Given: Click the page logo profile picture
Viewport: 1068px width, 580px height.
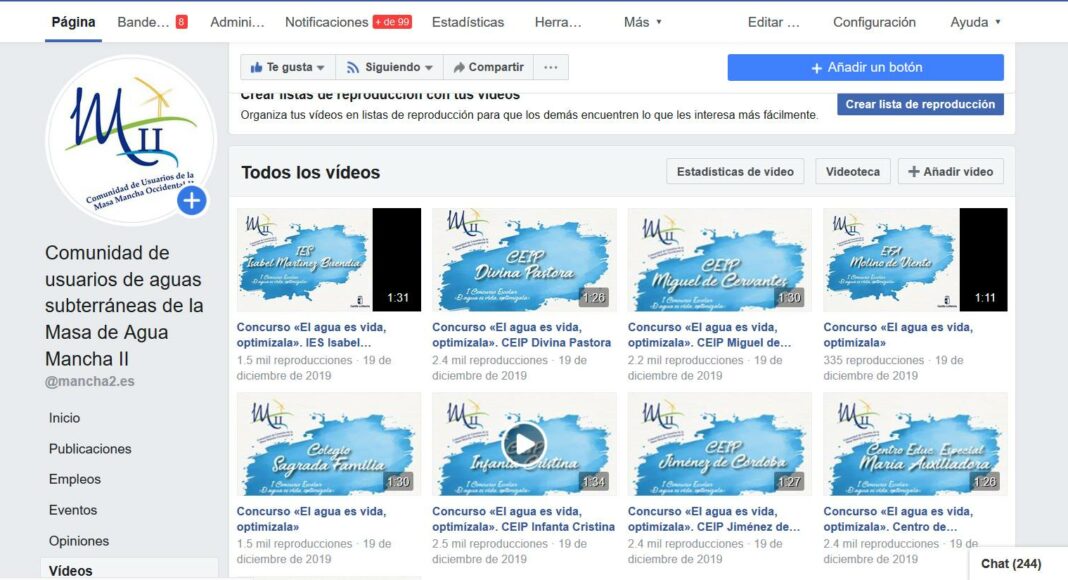Looking at the screenshot, I should [130, 140].
